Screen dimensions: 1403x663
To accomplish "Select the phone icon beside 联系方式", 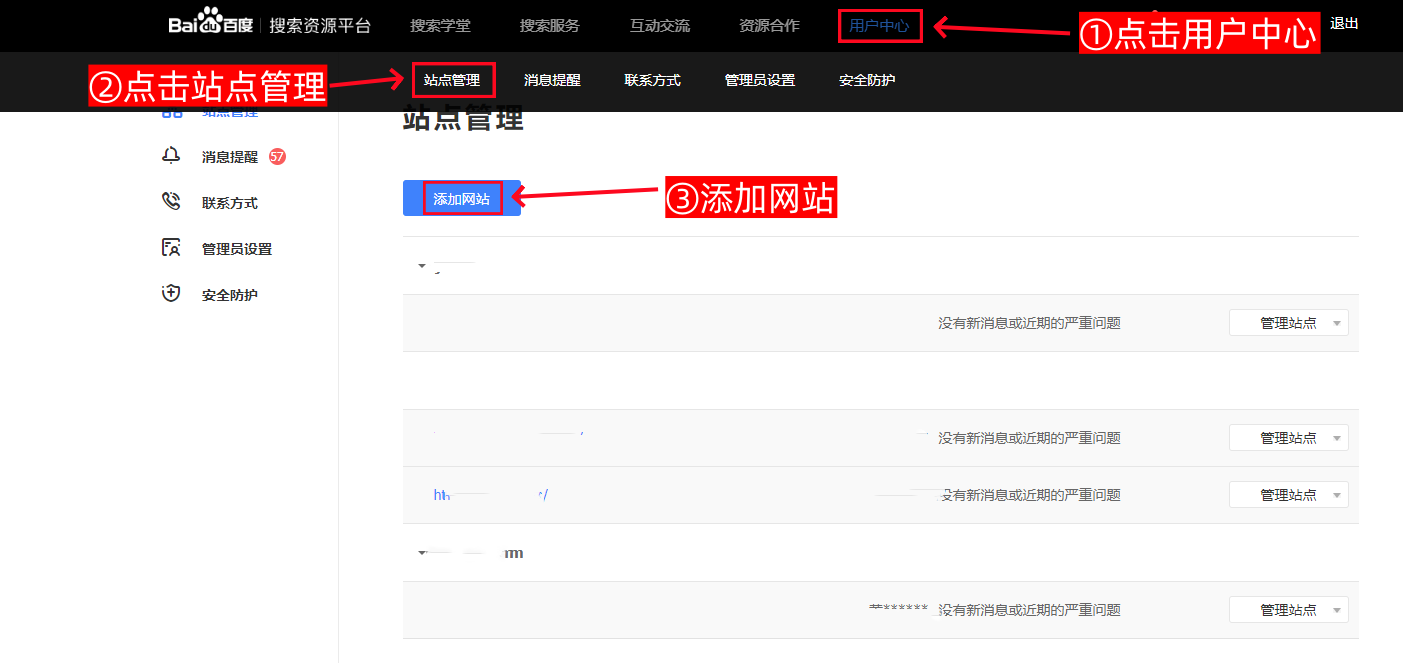I will 171,201.
